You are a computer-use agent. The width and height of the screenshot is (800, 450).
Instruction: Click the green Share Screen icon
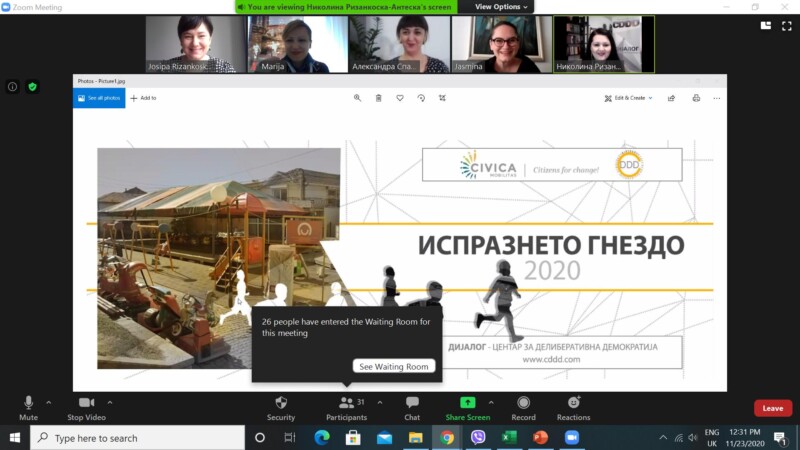click(x=467, y=403)
